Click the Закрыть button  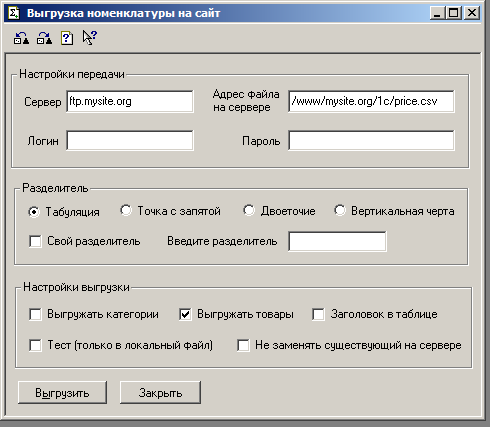160,393
